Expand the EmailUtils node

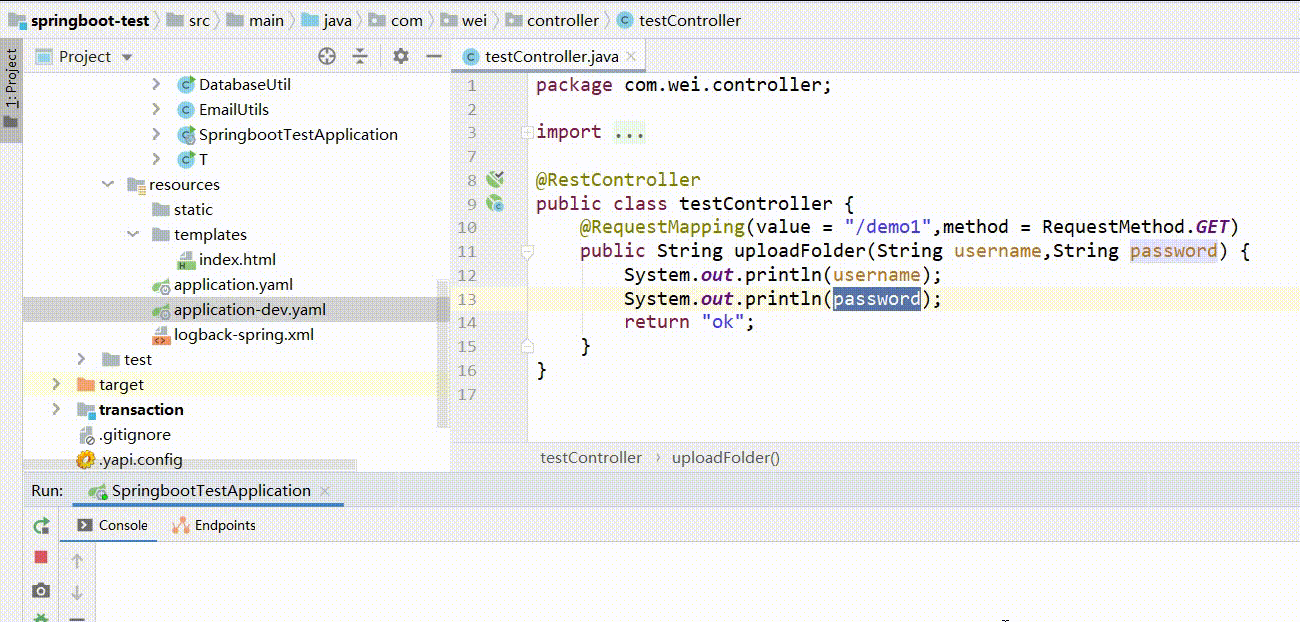[156, 109]
